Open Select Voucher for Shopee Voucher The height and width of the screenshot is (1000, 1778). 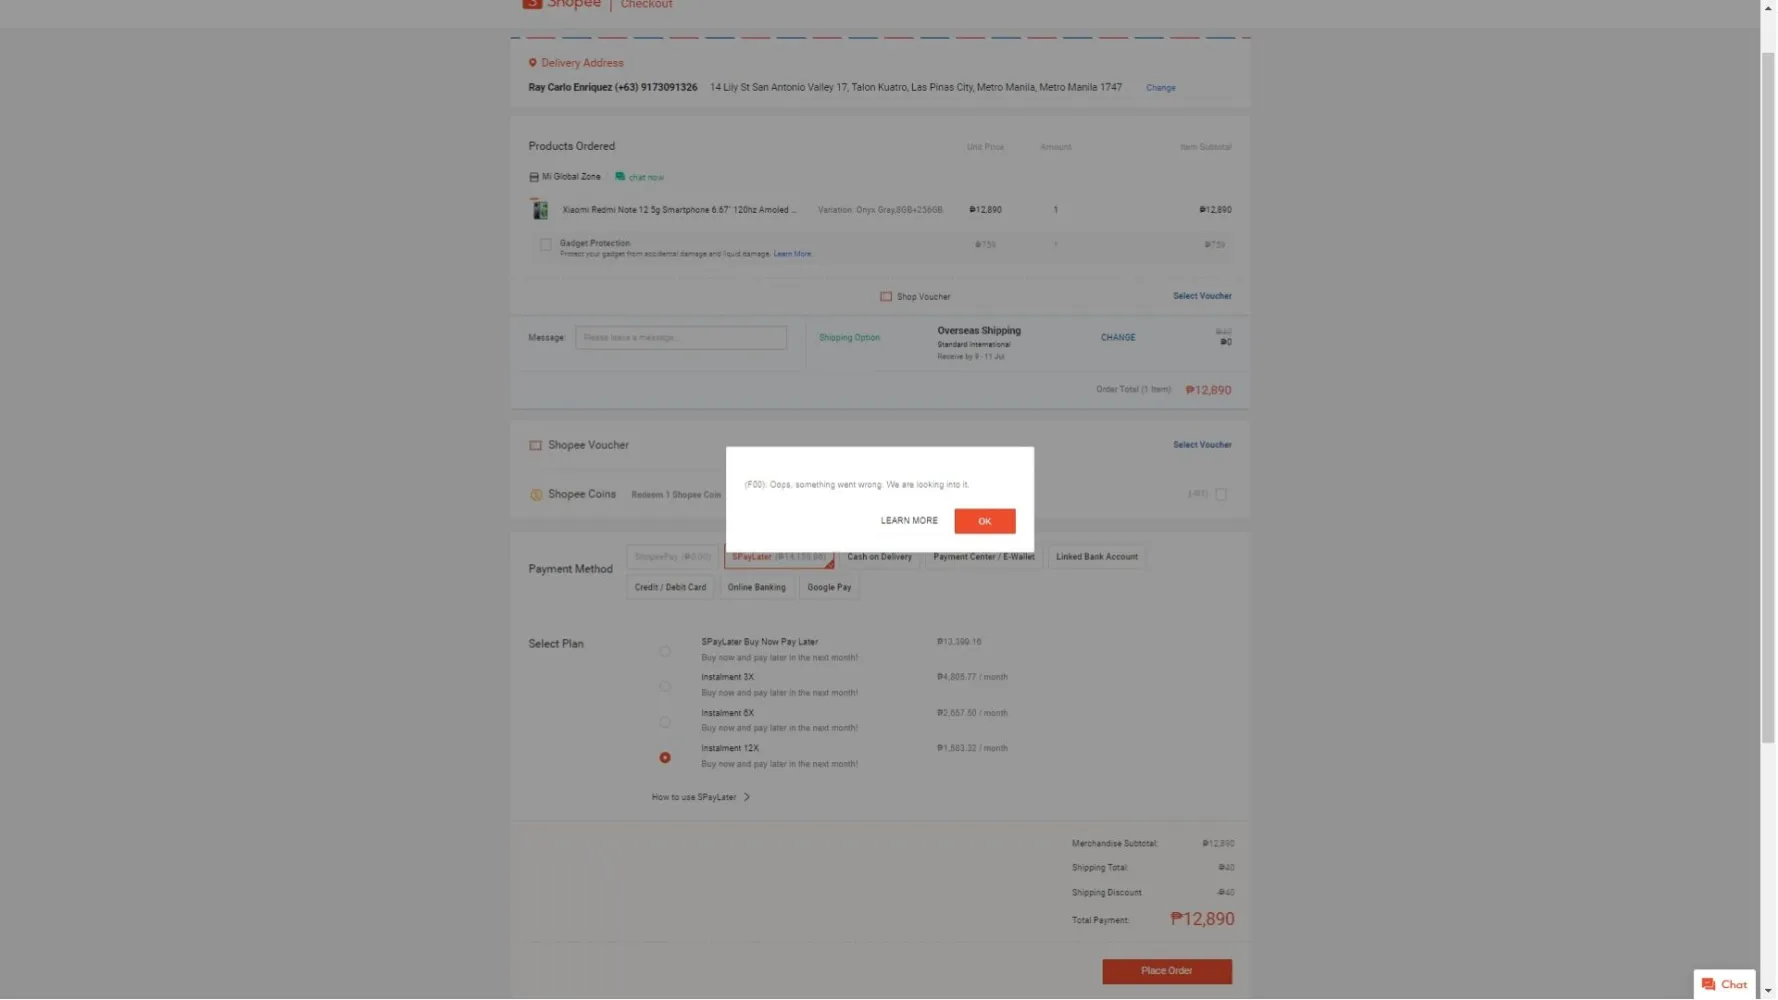click(1201, 445)
